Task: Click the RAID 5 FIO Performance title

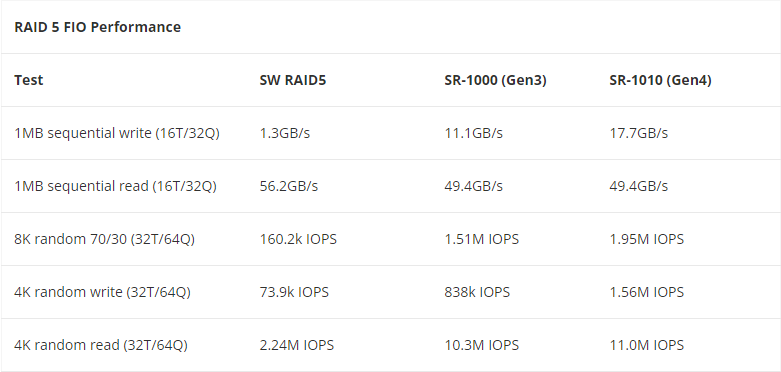Action: [x=97, y=27]
